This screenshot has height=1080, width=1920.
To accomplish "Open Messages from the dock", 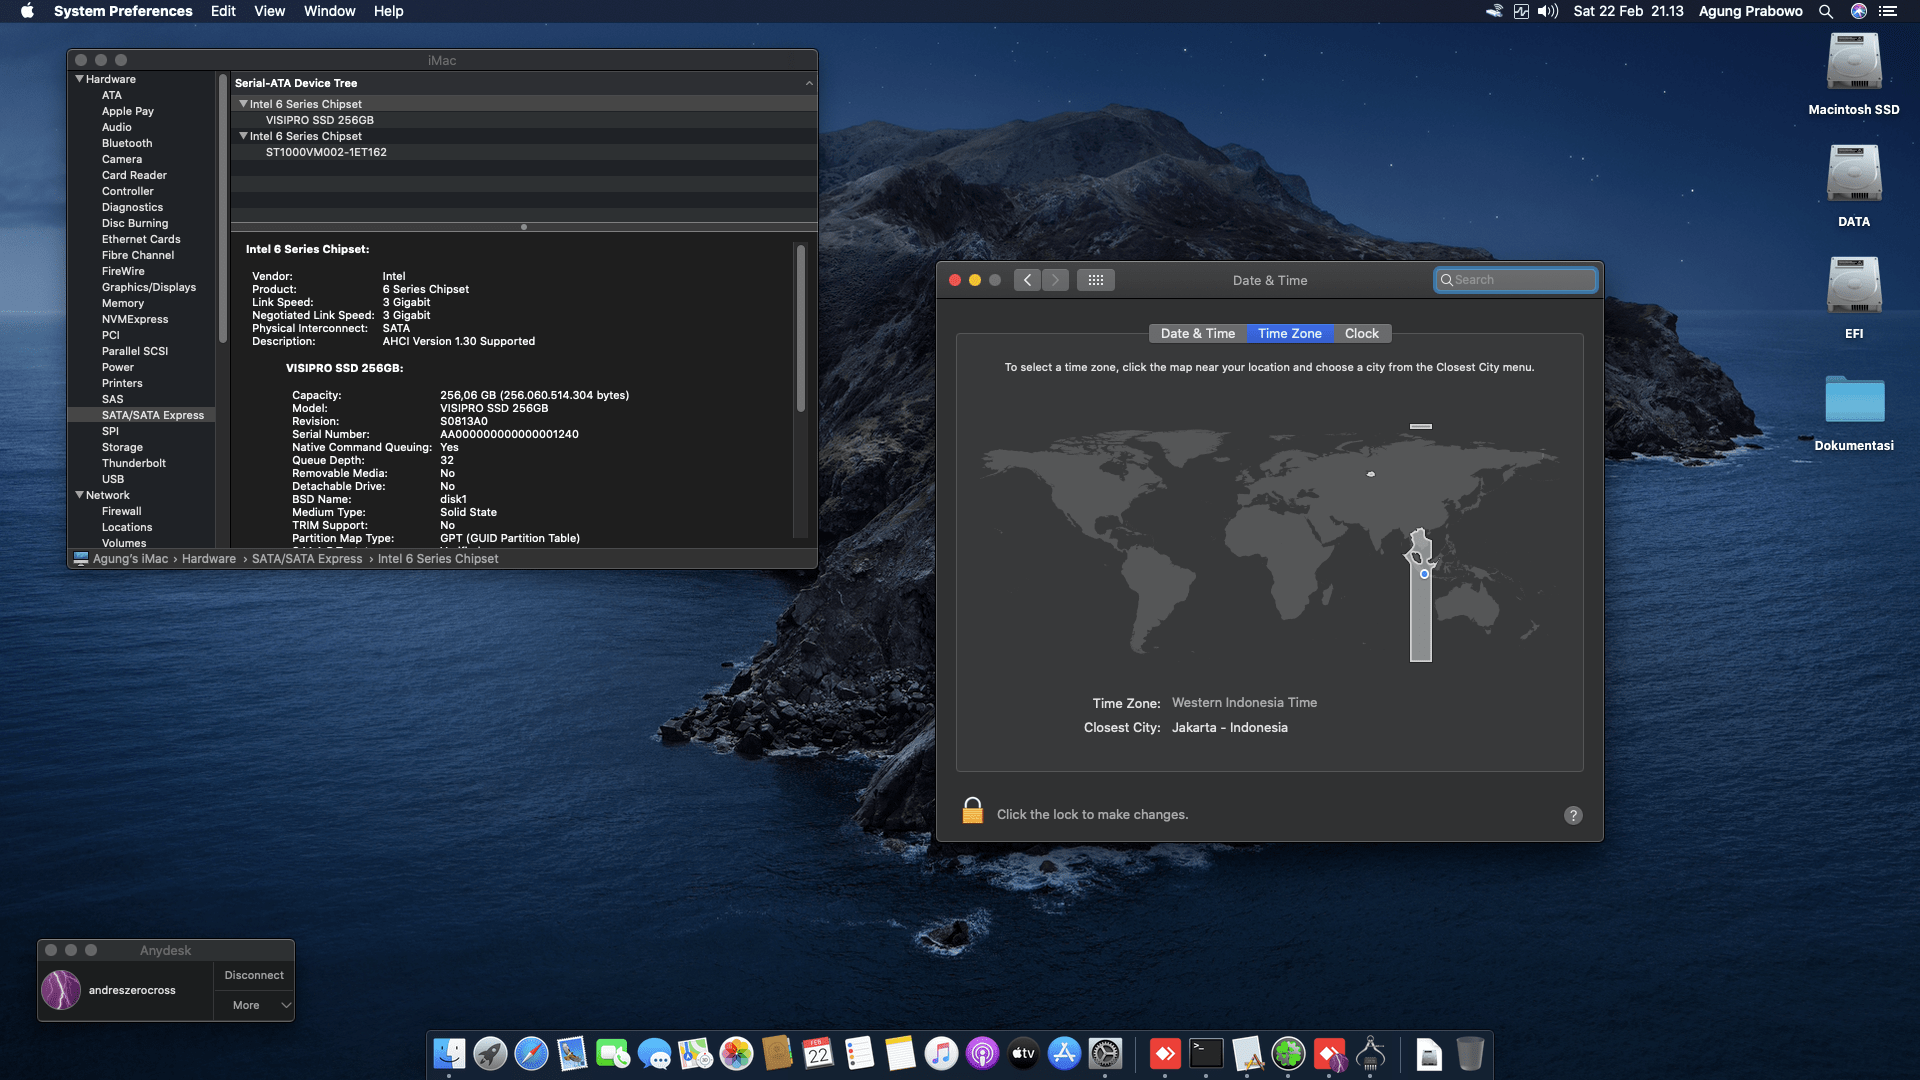I will (x=654, y=1053).
